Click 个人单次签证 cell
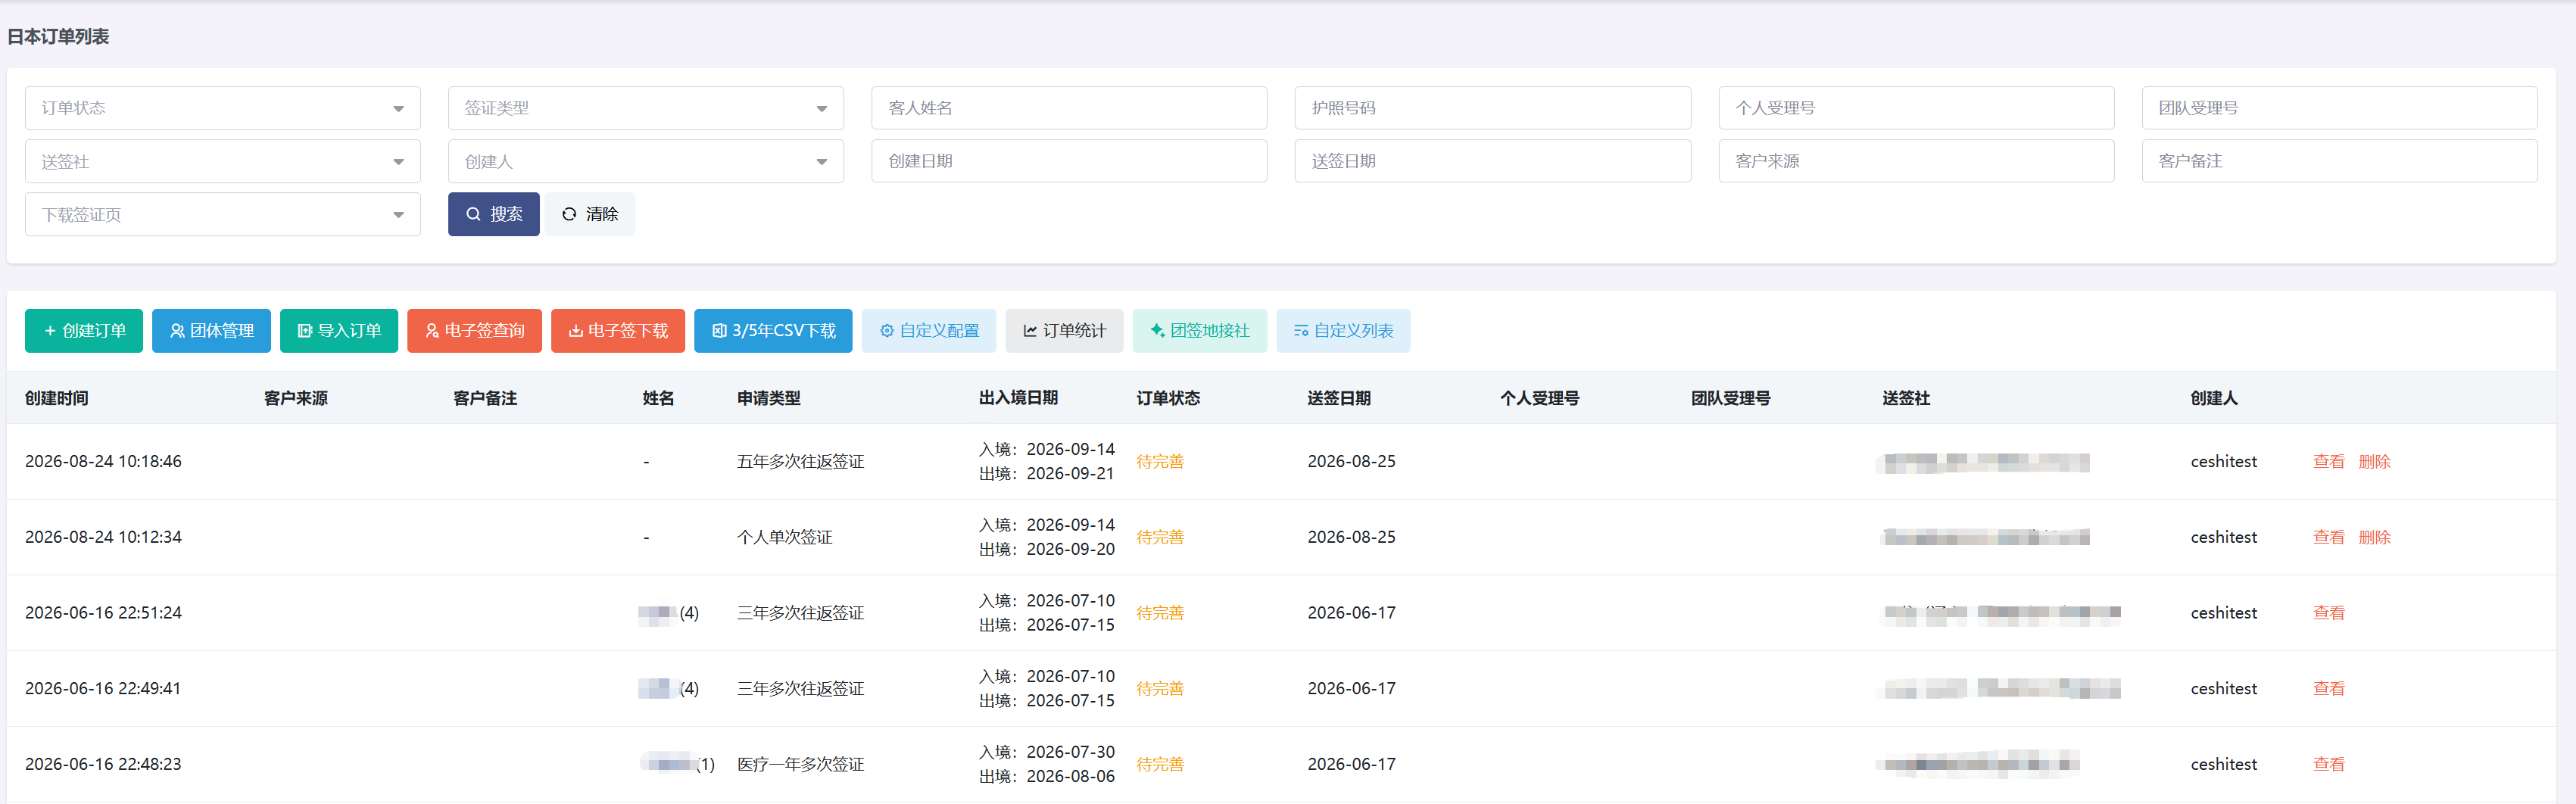 (784, 538)
